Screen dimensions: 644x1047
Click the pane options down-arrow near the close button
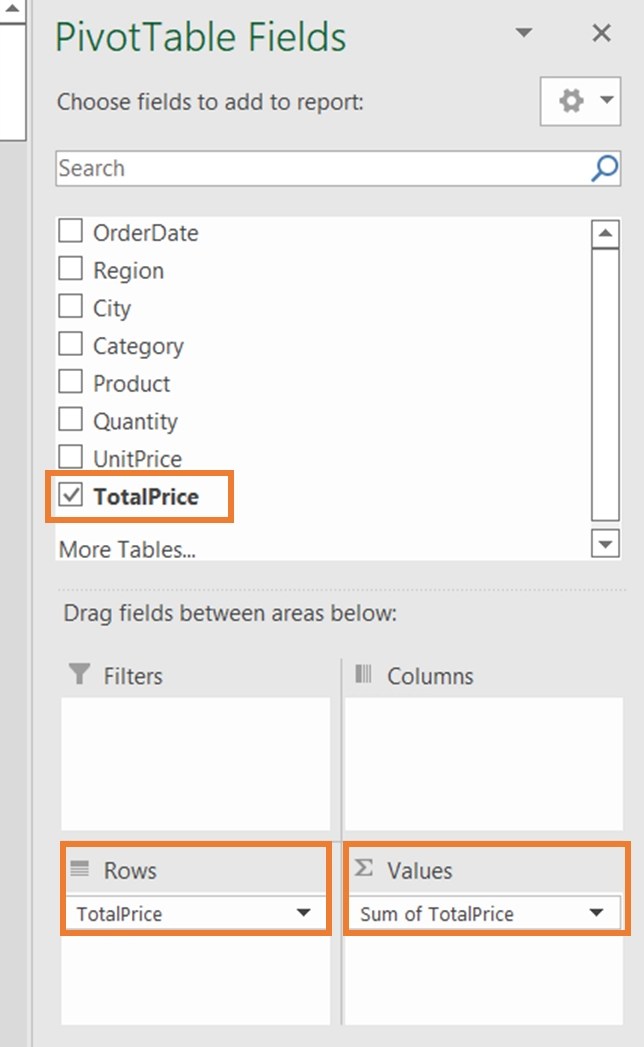pyautogui.click(x=524, y=33)
